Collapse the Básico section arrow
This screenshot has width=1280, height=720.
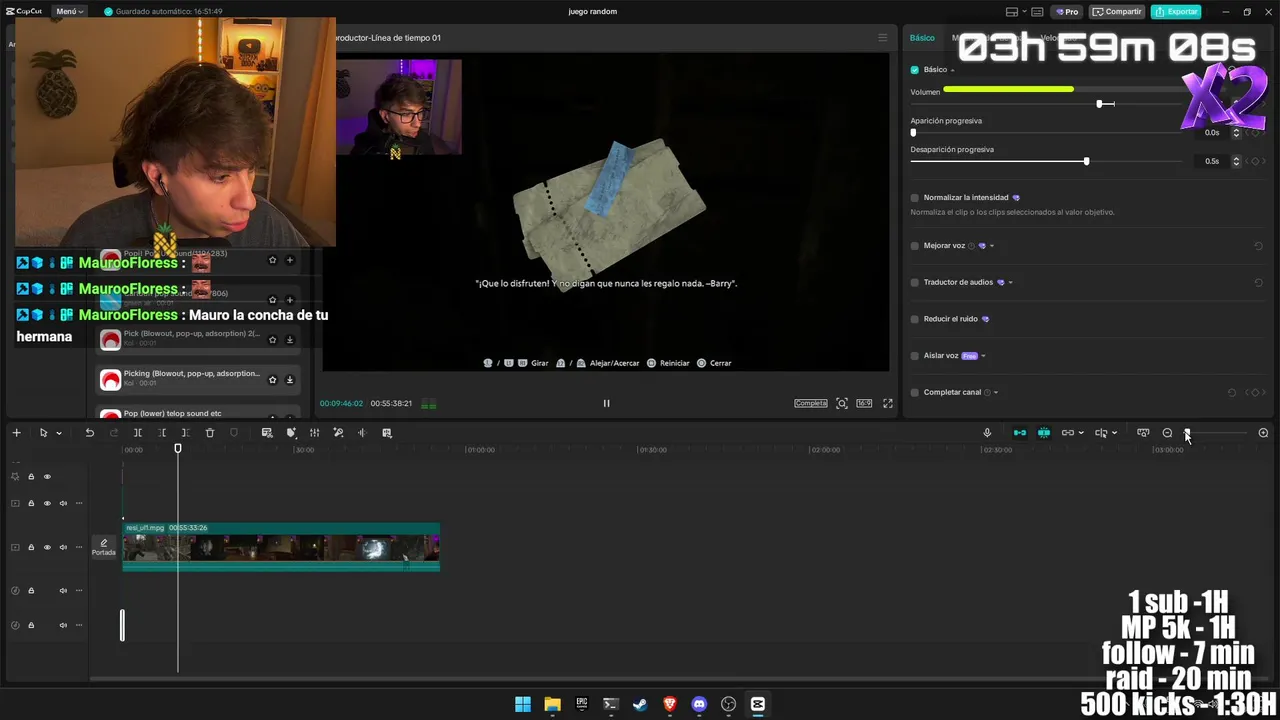pos(952,70)
